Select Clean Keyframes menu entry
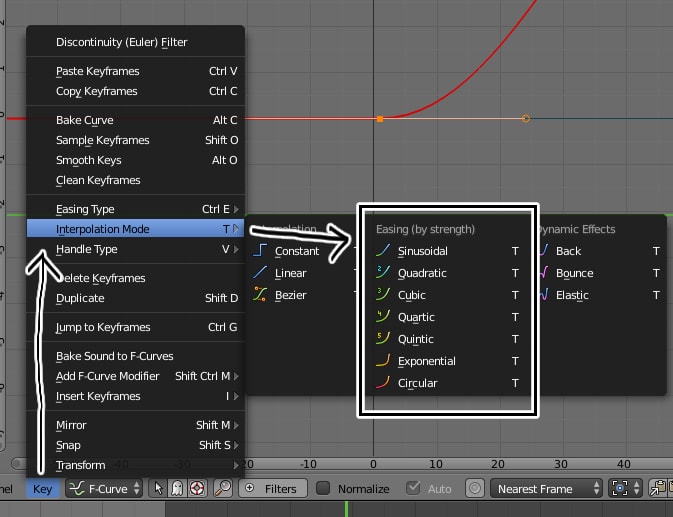Image resolution: width=673 pixels, height=517 pixels. coord(135,180)
